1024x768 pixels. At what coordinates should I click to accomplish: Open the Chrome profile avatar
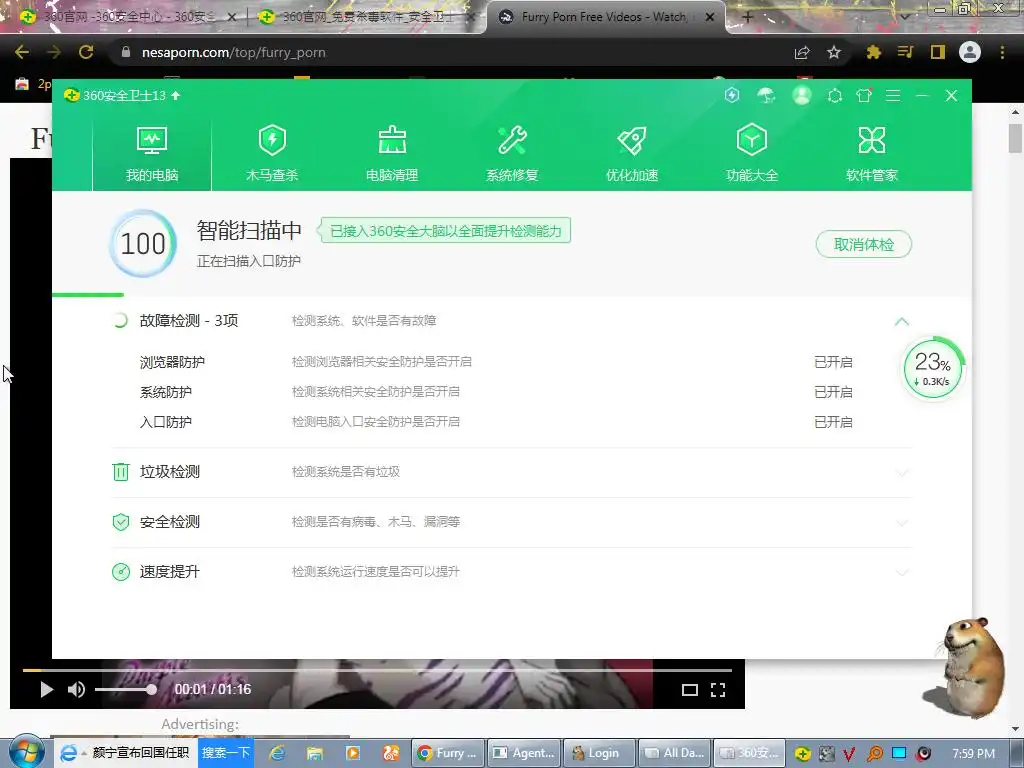[970, 52]
